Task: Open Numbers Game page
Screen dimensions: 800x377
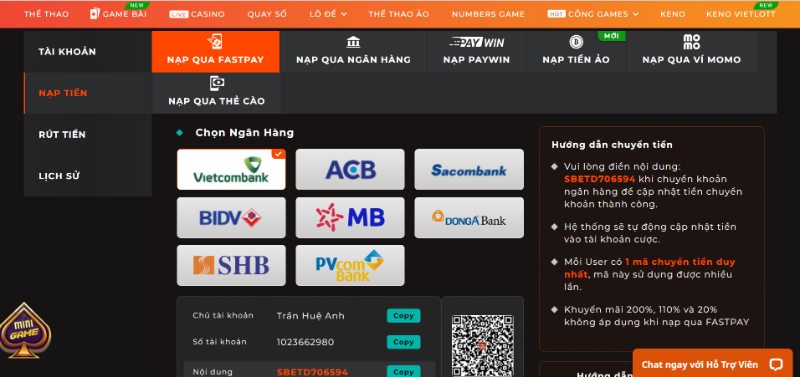Action: click(488, 14)
